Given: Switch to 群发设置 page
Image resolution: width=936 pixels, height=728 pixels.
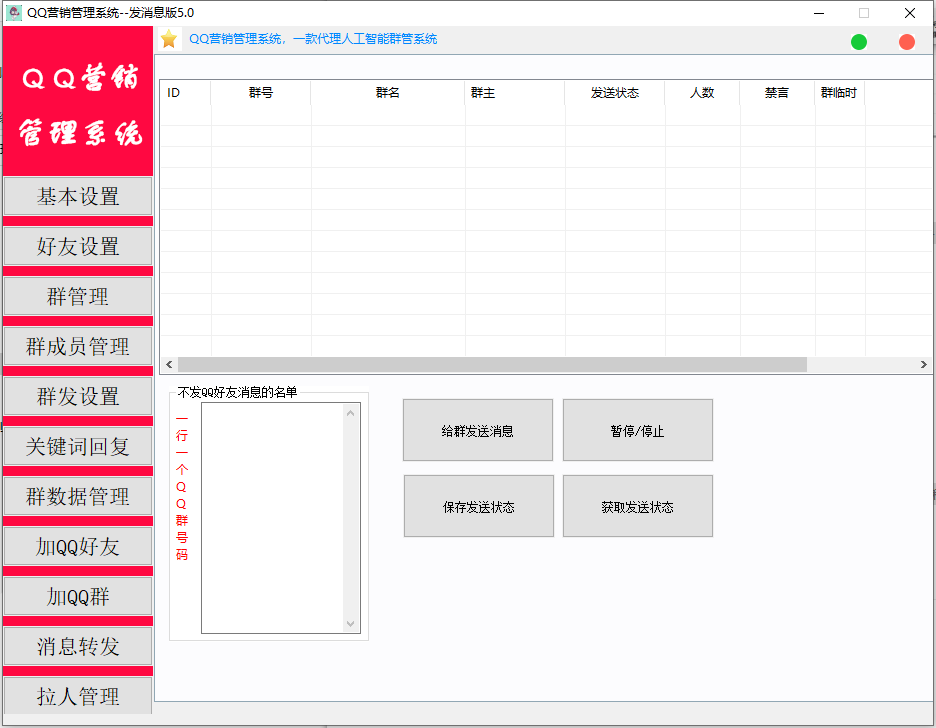Looking at the screenshot, I should pos(78,396).
